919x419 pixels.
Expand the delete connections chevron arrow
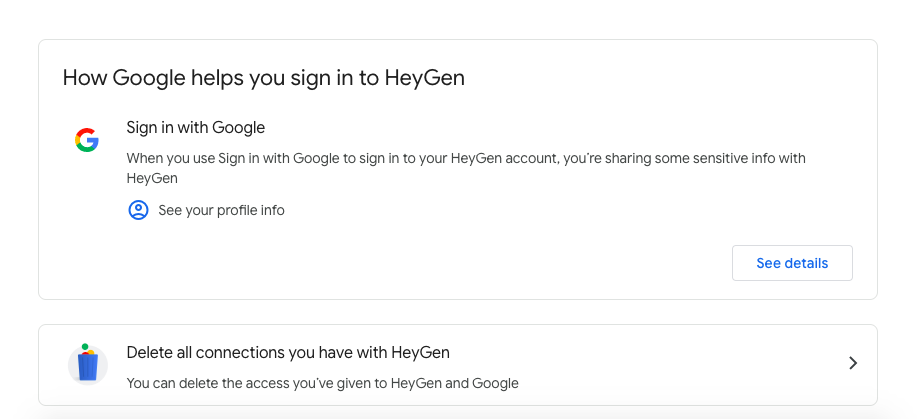852,363
